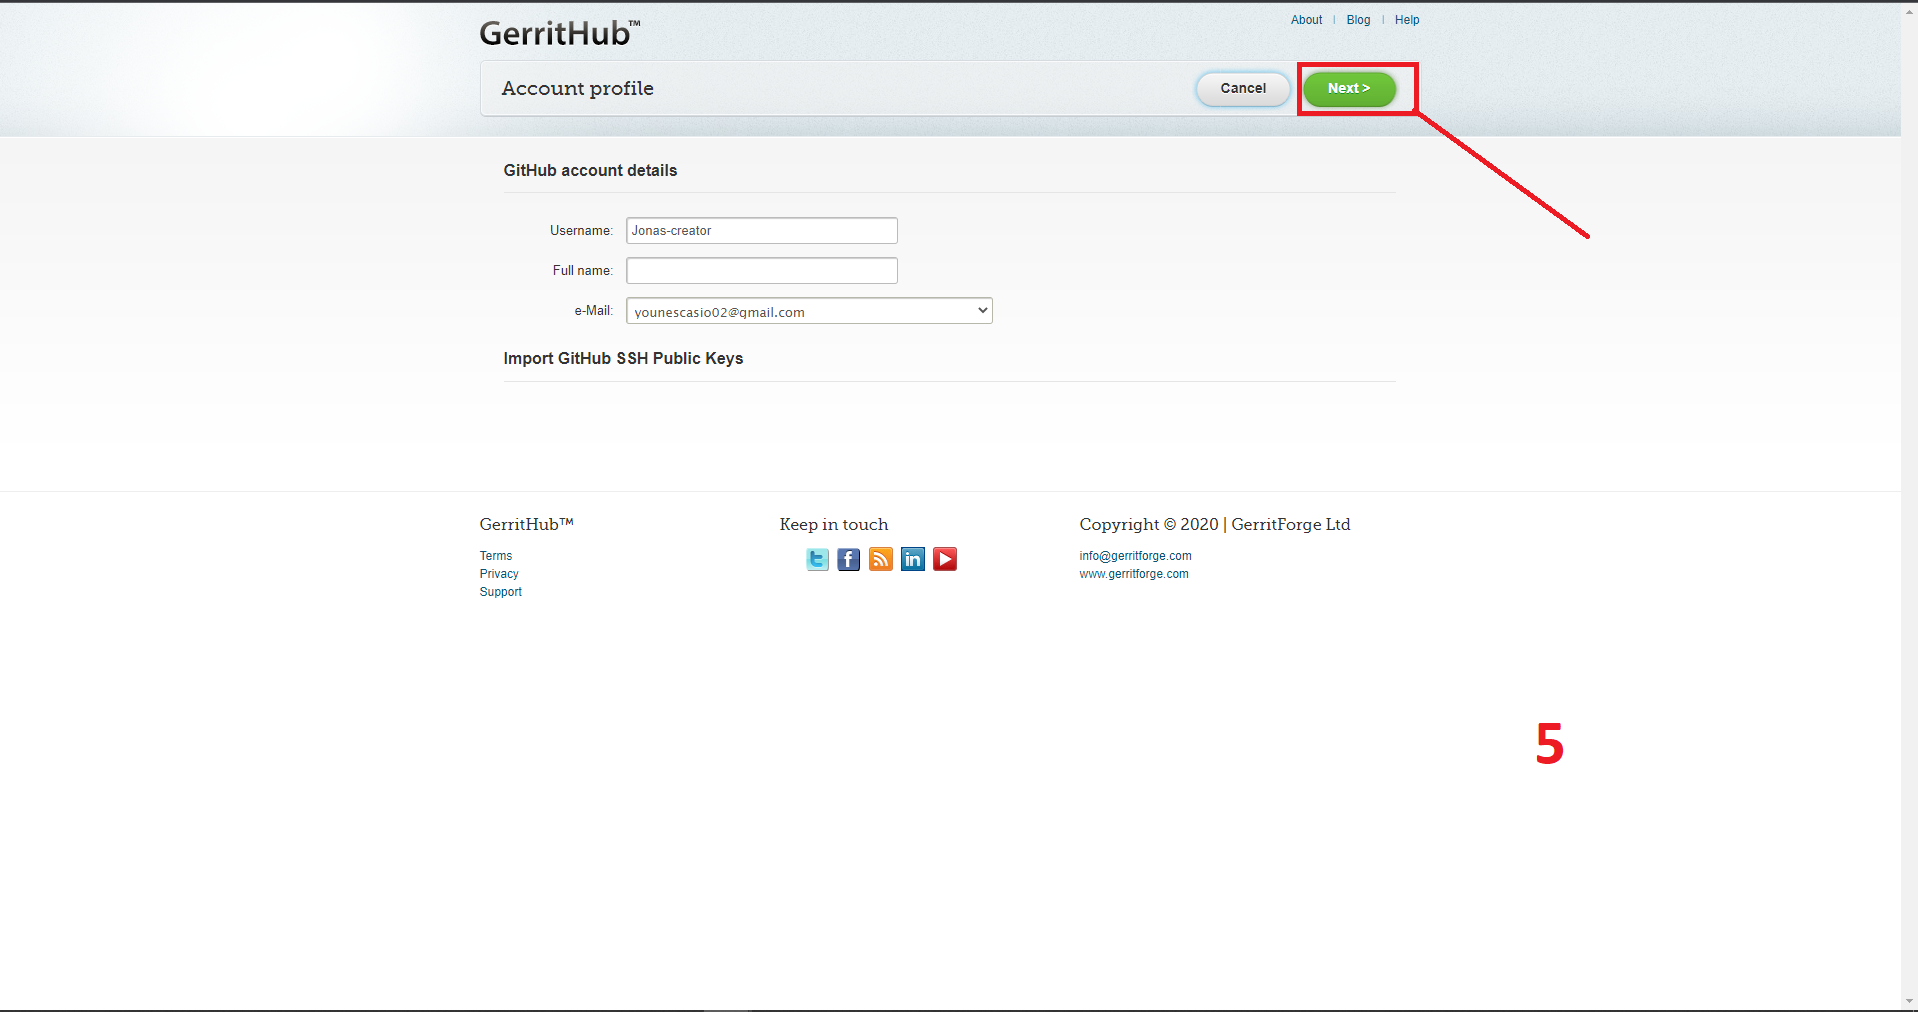Open the LinkedIn social icon
The width and height of the screenshot is (1918, 1012).
click(913, 559)
